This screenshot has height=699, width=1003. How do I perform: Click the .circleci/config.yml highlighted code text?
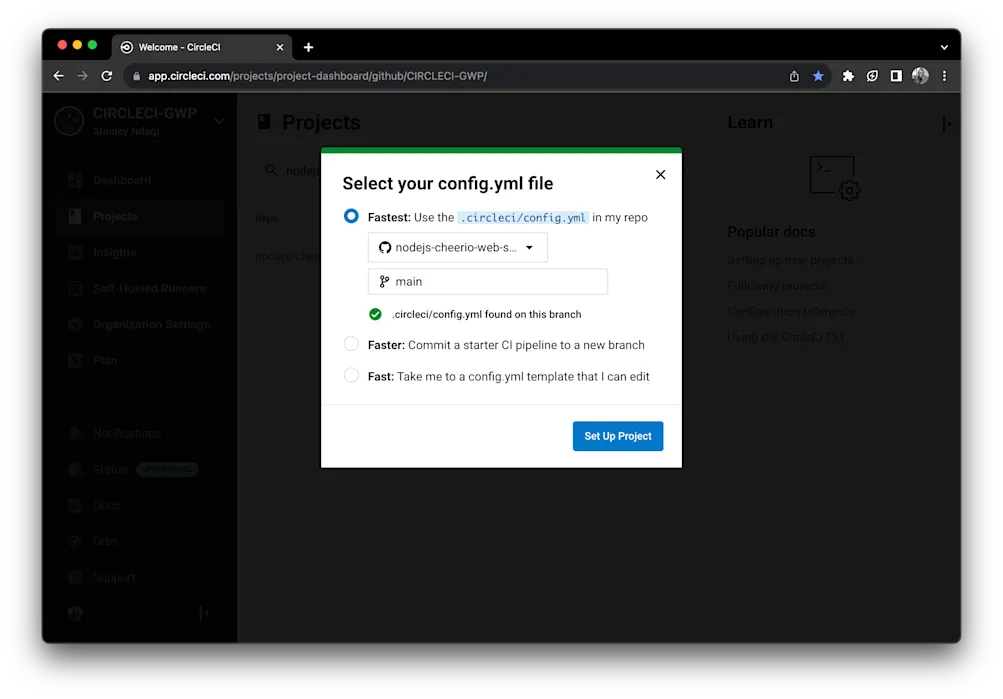[x=523, y=217]
